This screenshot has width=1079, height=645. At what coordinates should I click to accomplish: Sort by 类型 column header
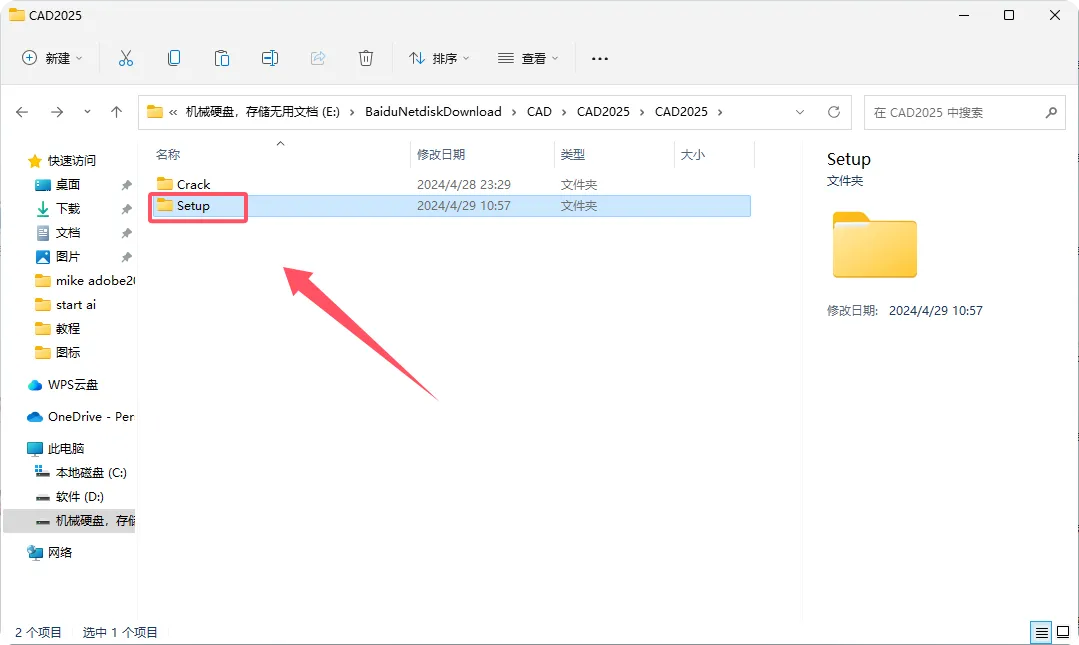point(573,154)
